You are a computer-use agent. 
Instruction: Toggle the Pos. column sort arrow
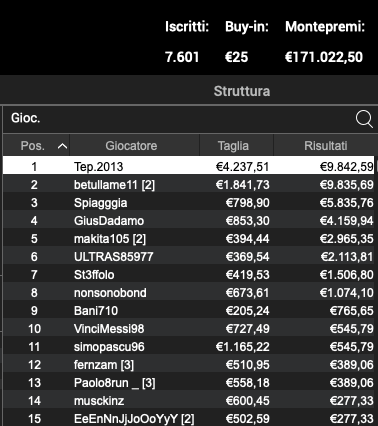[62, 146]
